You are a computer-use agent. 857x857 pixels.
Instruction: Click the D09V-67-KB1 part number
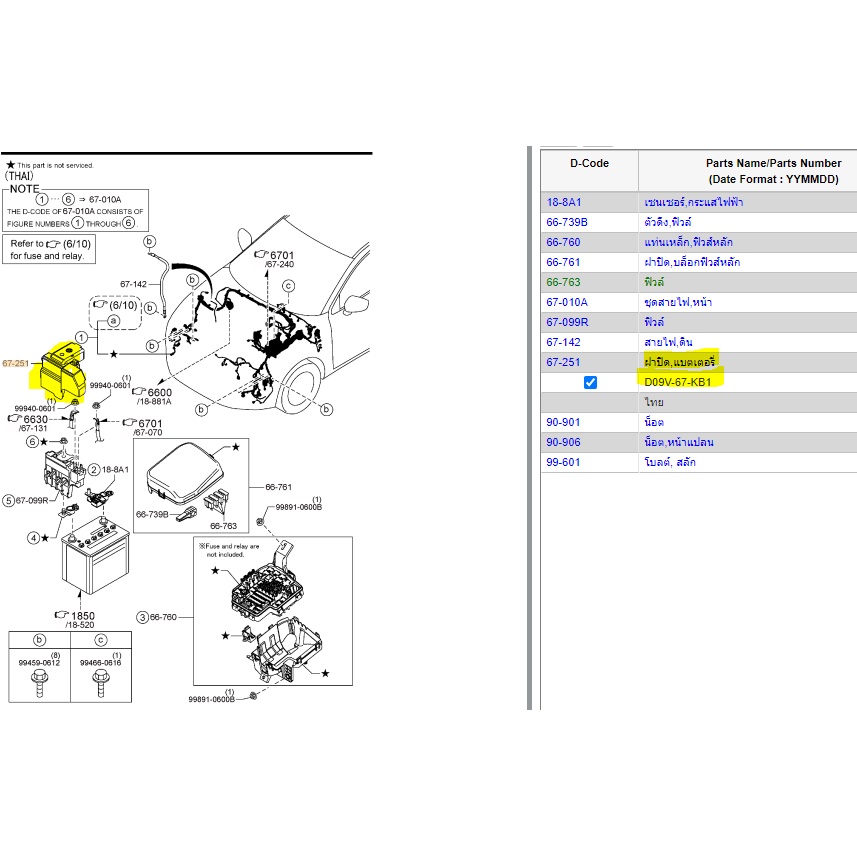pyautogui.click(x=679, y=382)
